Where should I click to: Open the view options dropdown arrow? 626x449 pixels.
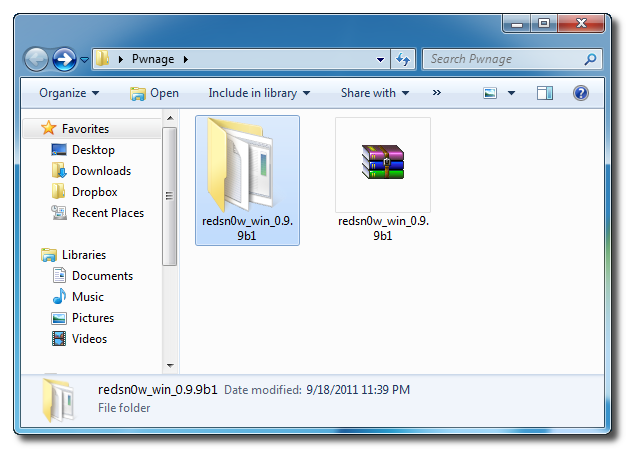point(511,93)
